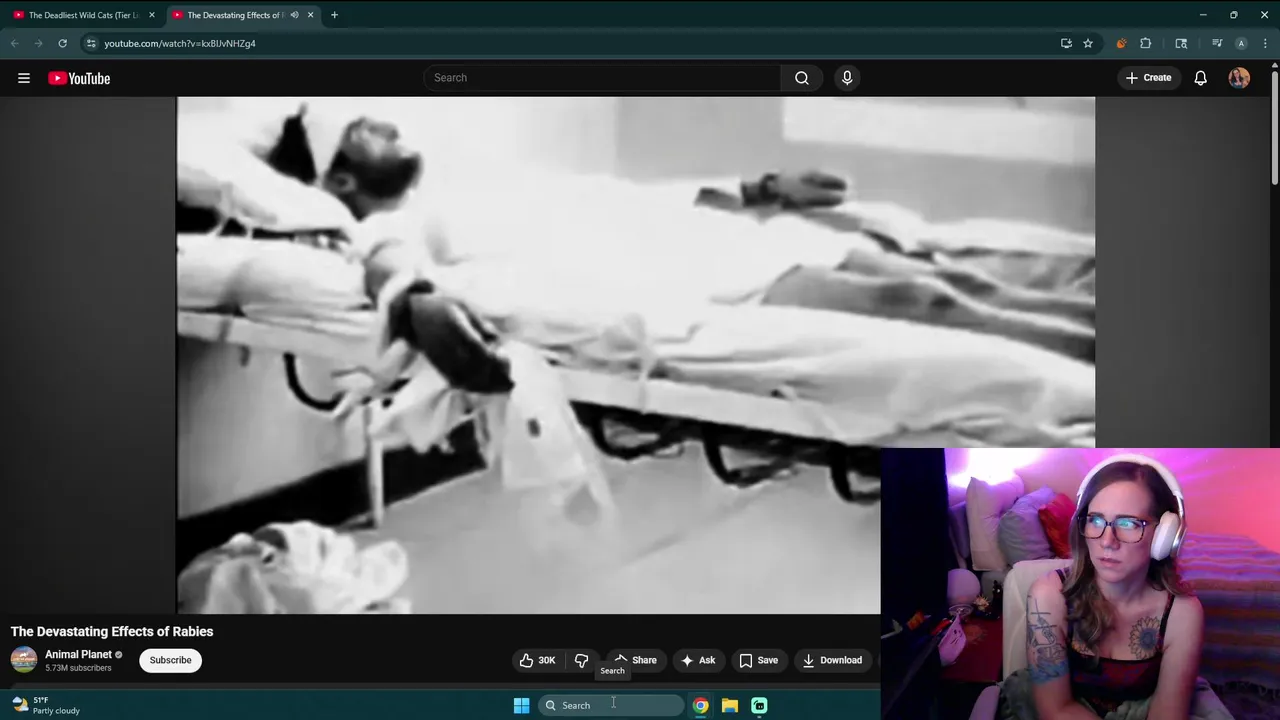Image resolution: width=1280 pixels, height=720 pixels.
Task: Save the video to a playlist
Action: pos(758,660)
